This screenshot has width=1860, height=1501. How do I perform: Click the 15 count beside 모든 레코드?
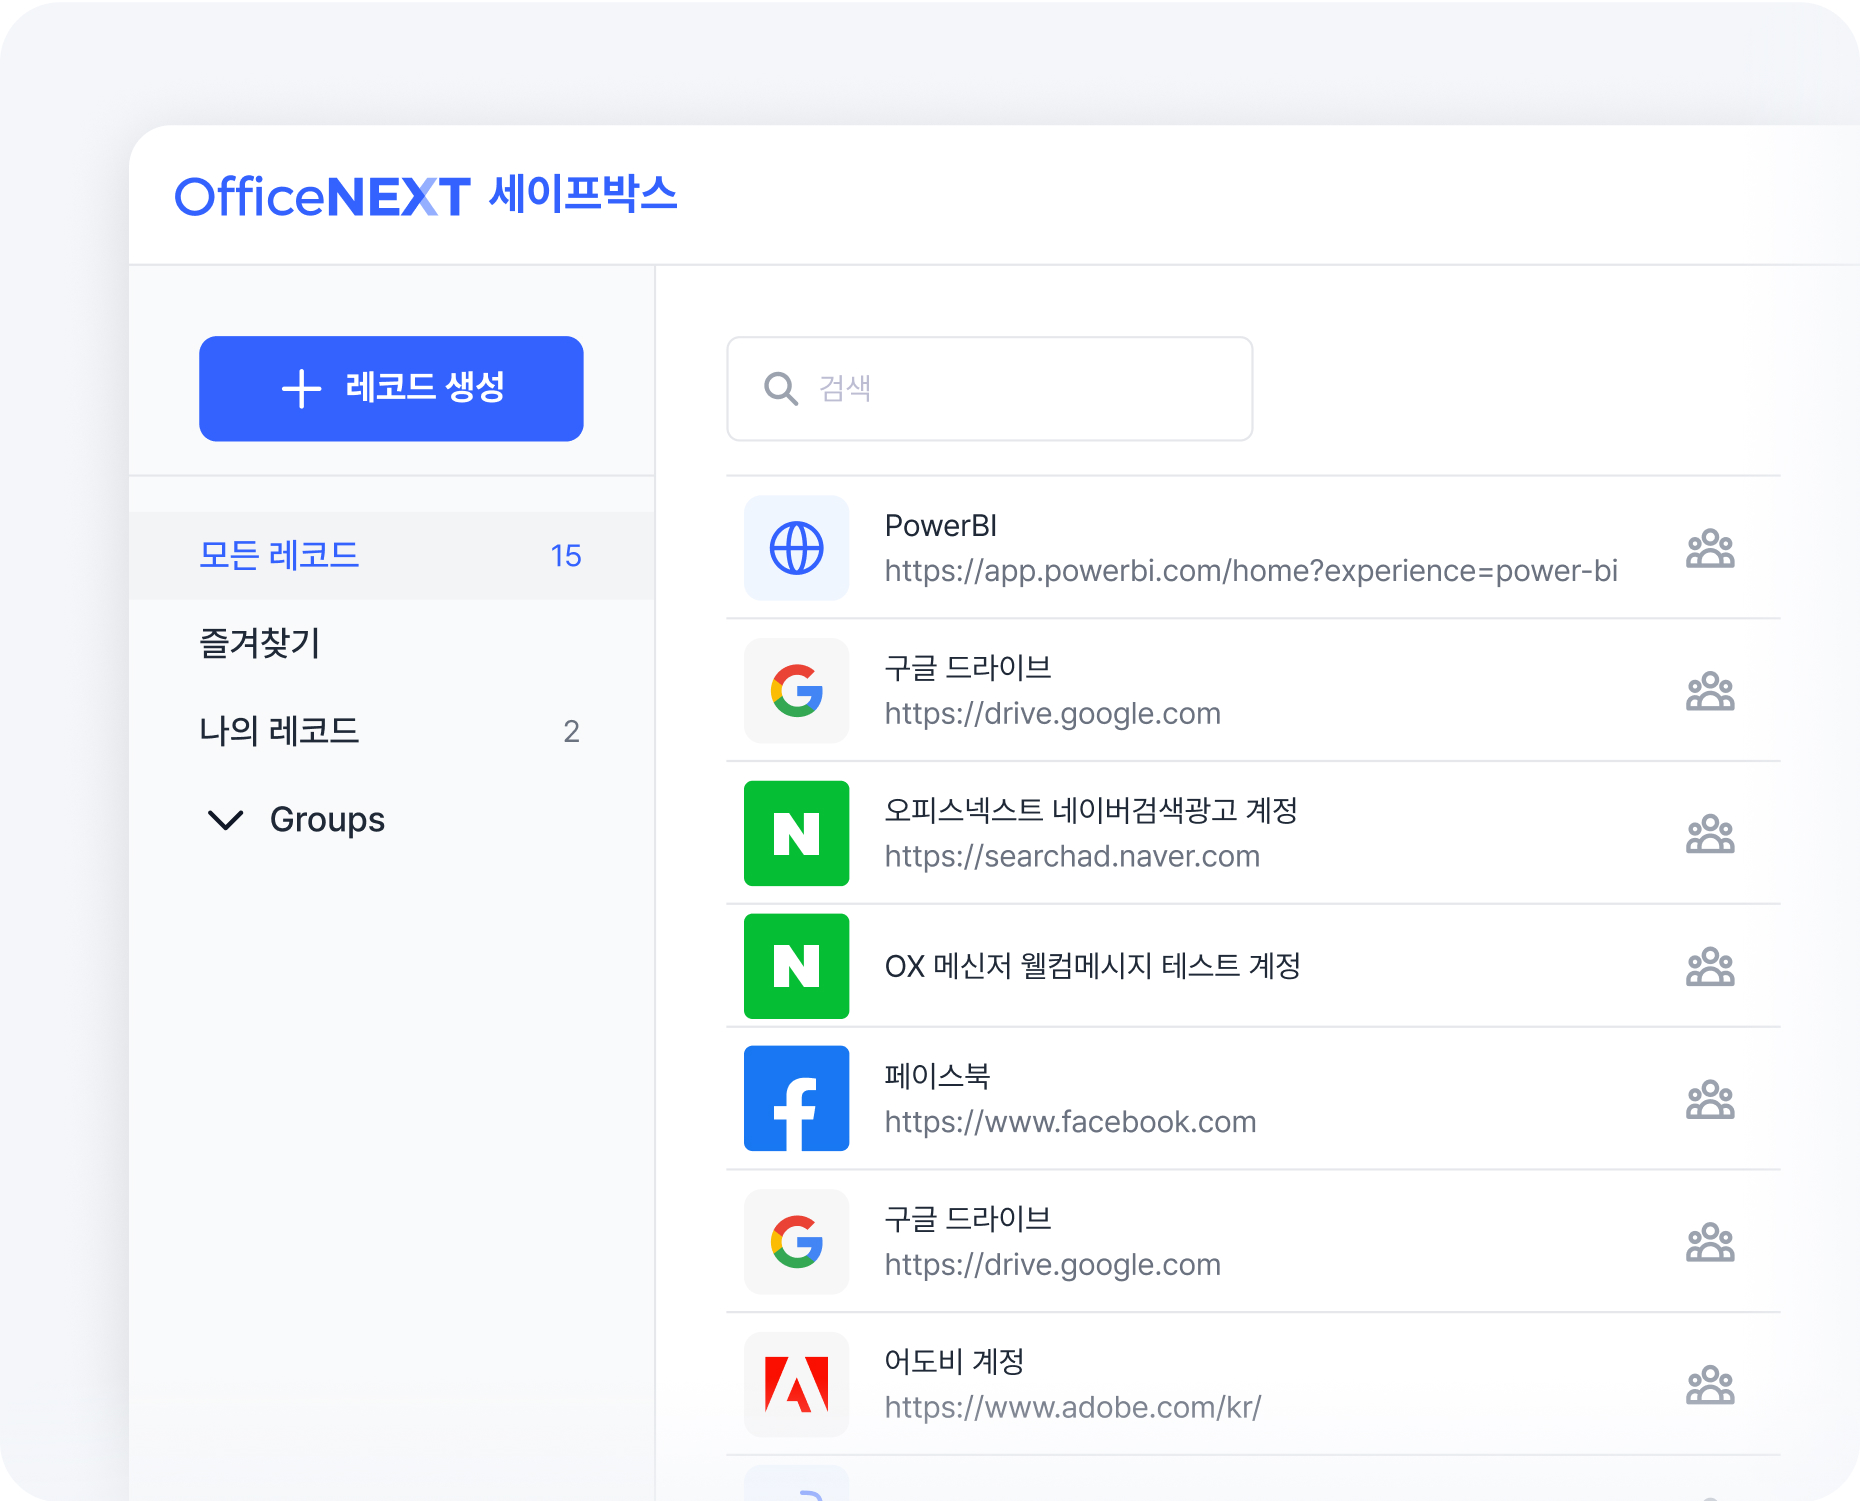[566, 556]
